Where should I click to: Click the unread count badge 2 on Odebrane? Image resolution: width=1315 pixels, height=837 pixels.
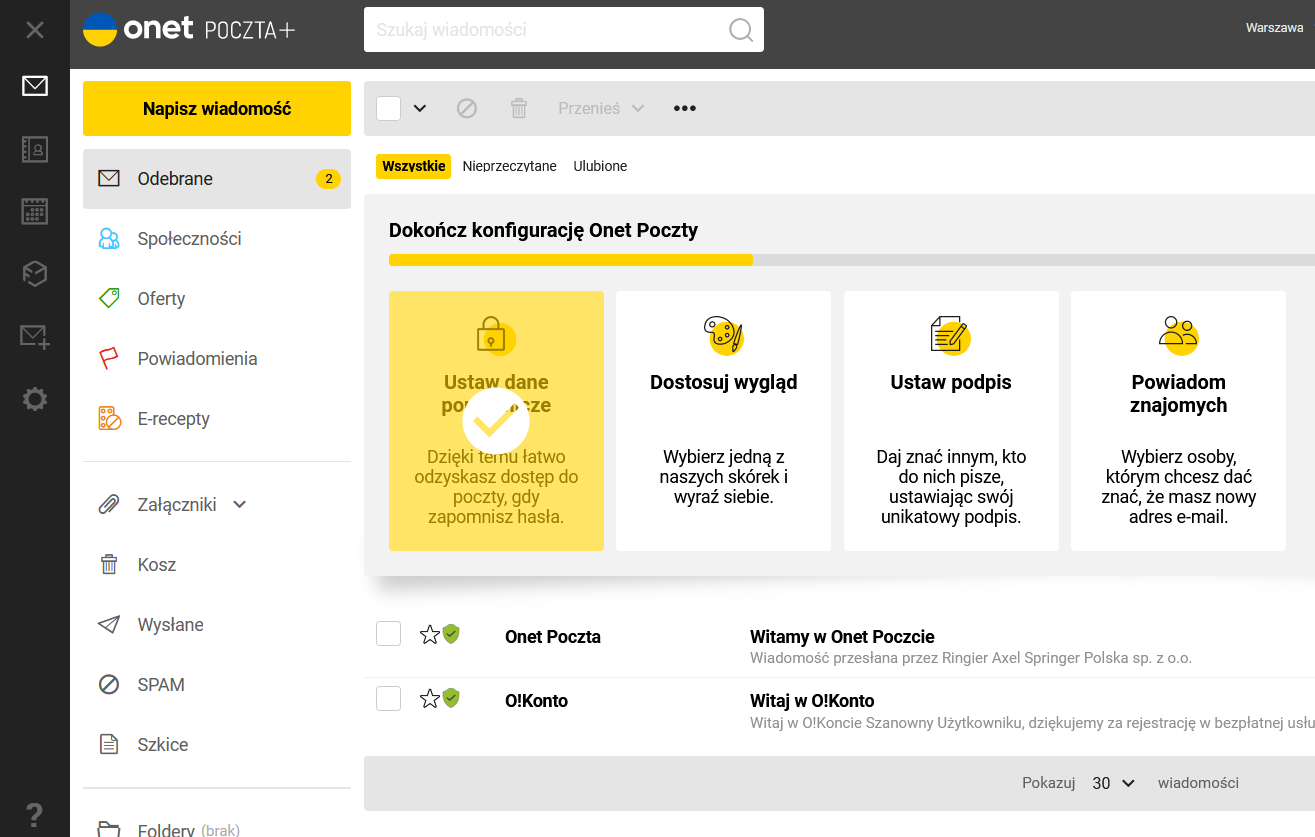(x=328, y=179)
